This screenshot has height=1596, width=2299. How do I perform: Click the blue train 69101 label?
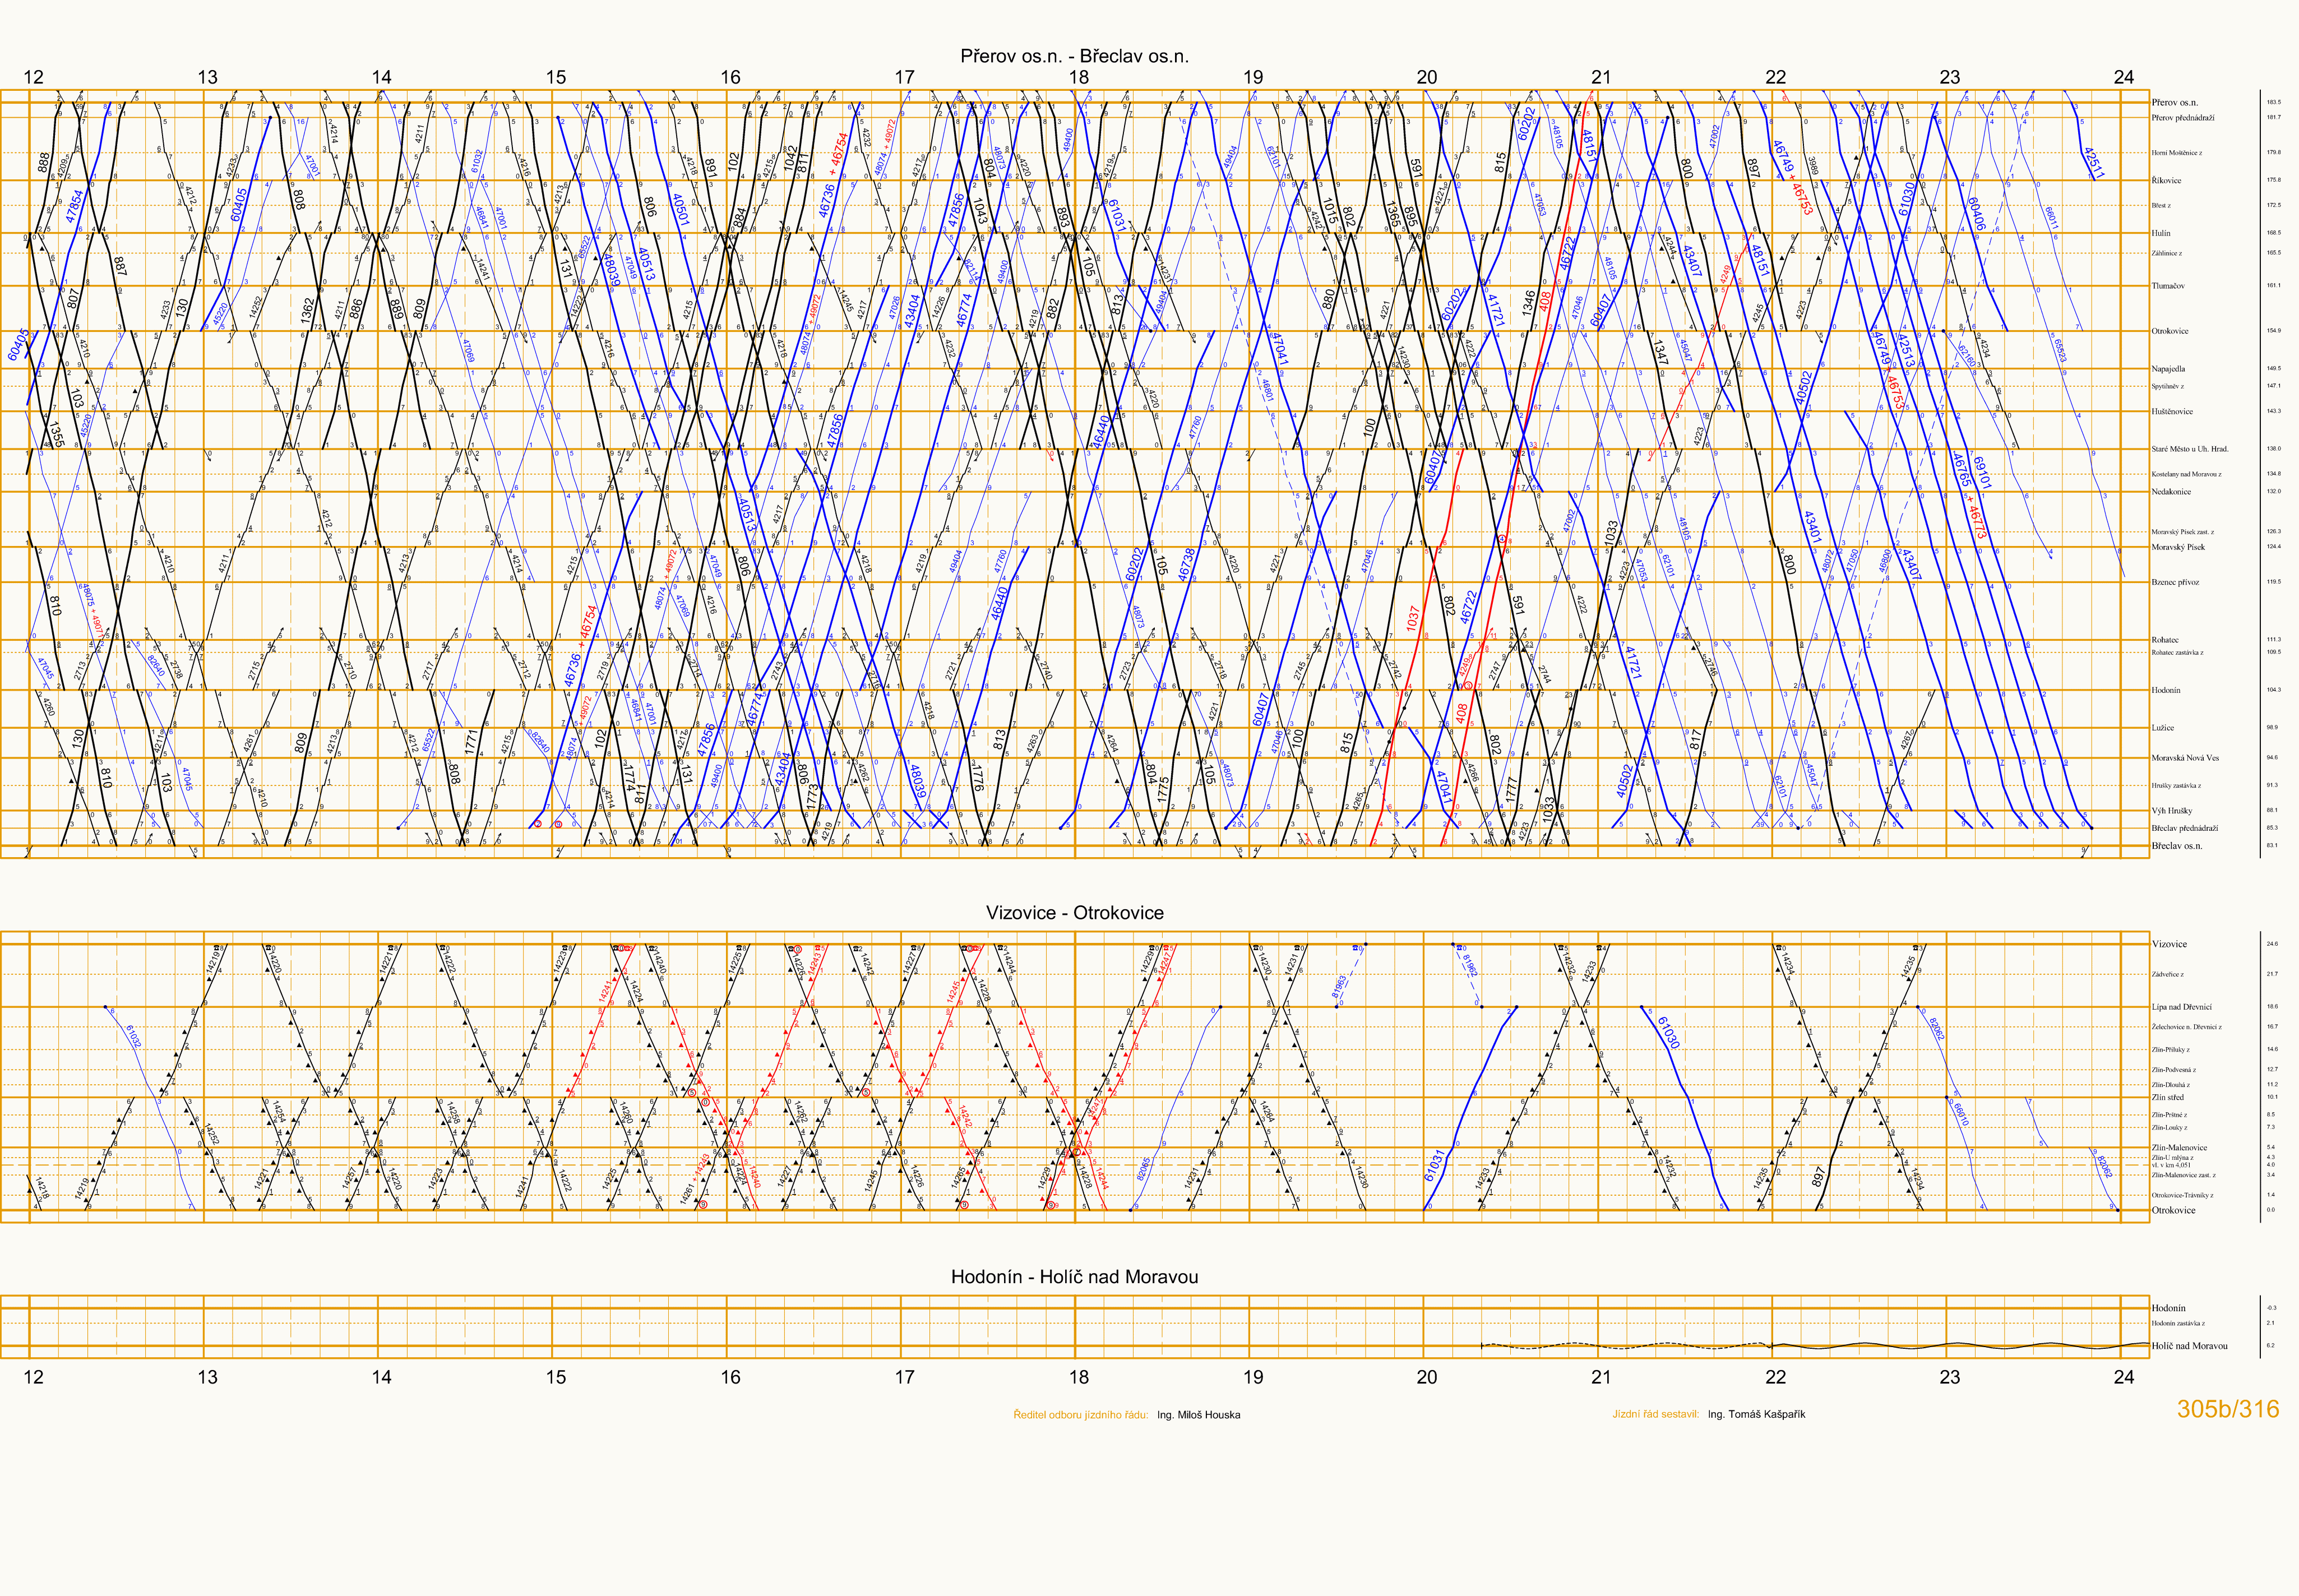[1983, 473]
